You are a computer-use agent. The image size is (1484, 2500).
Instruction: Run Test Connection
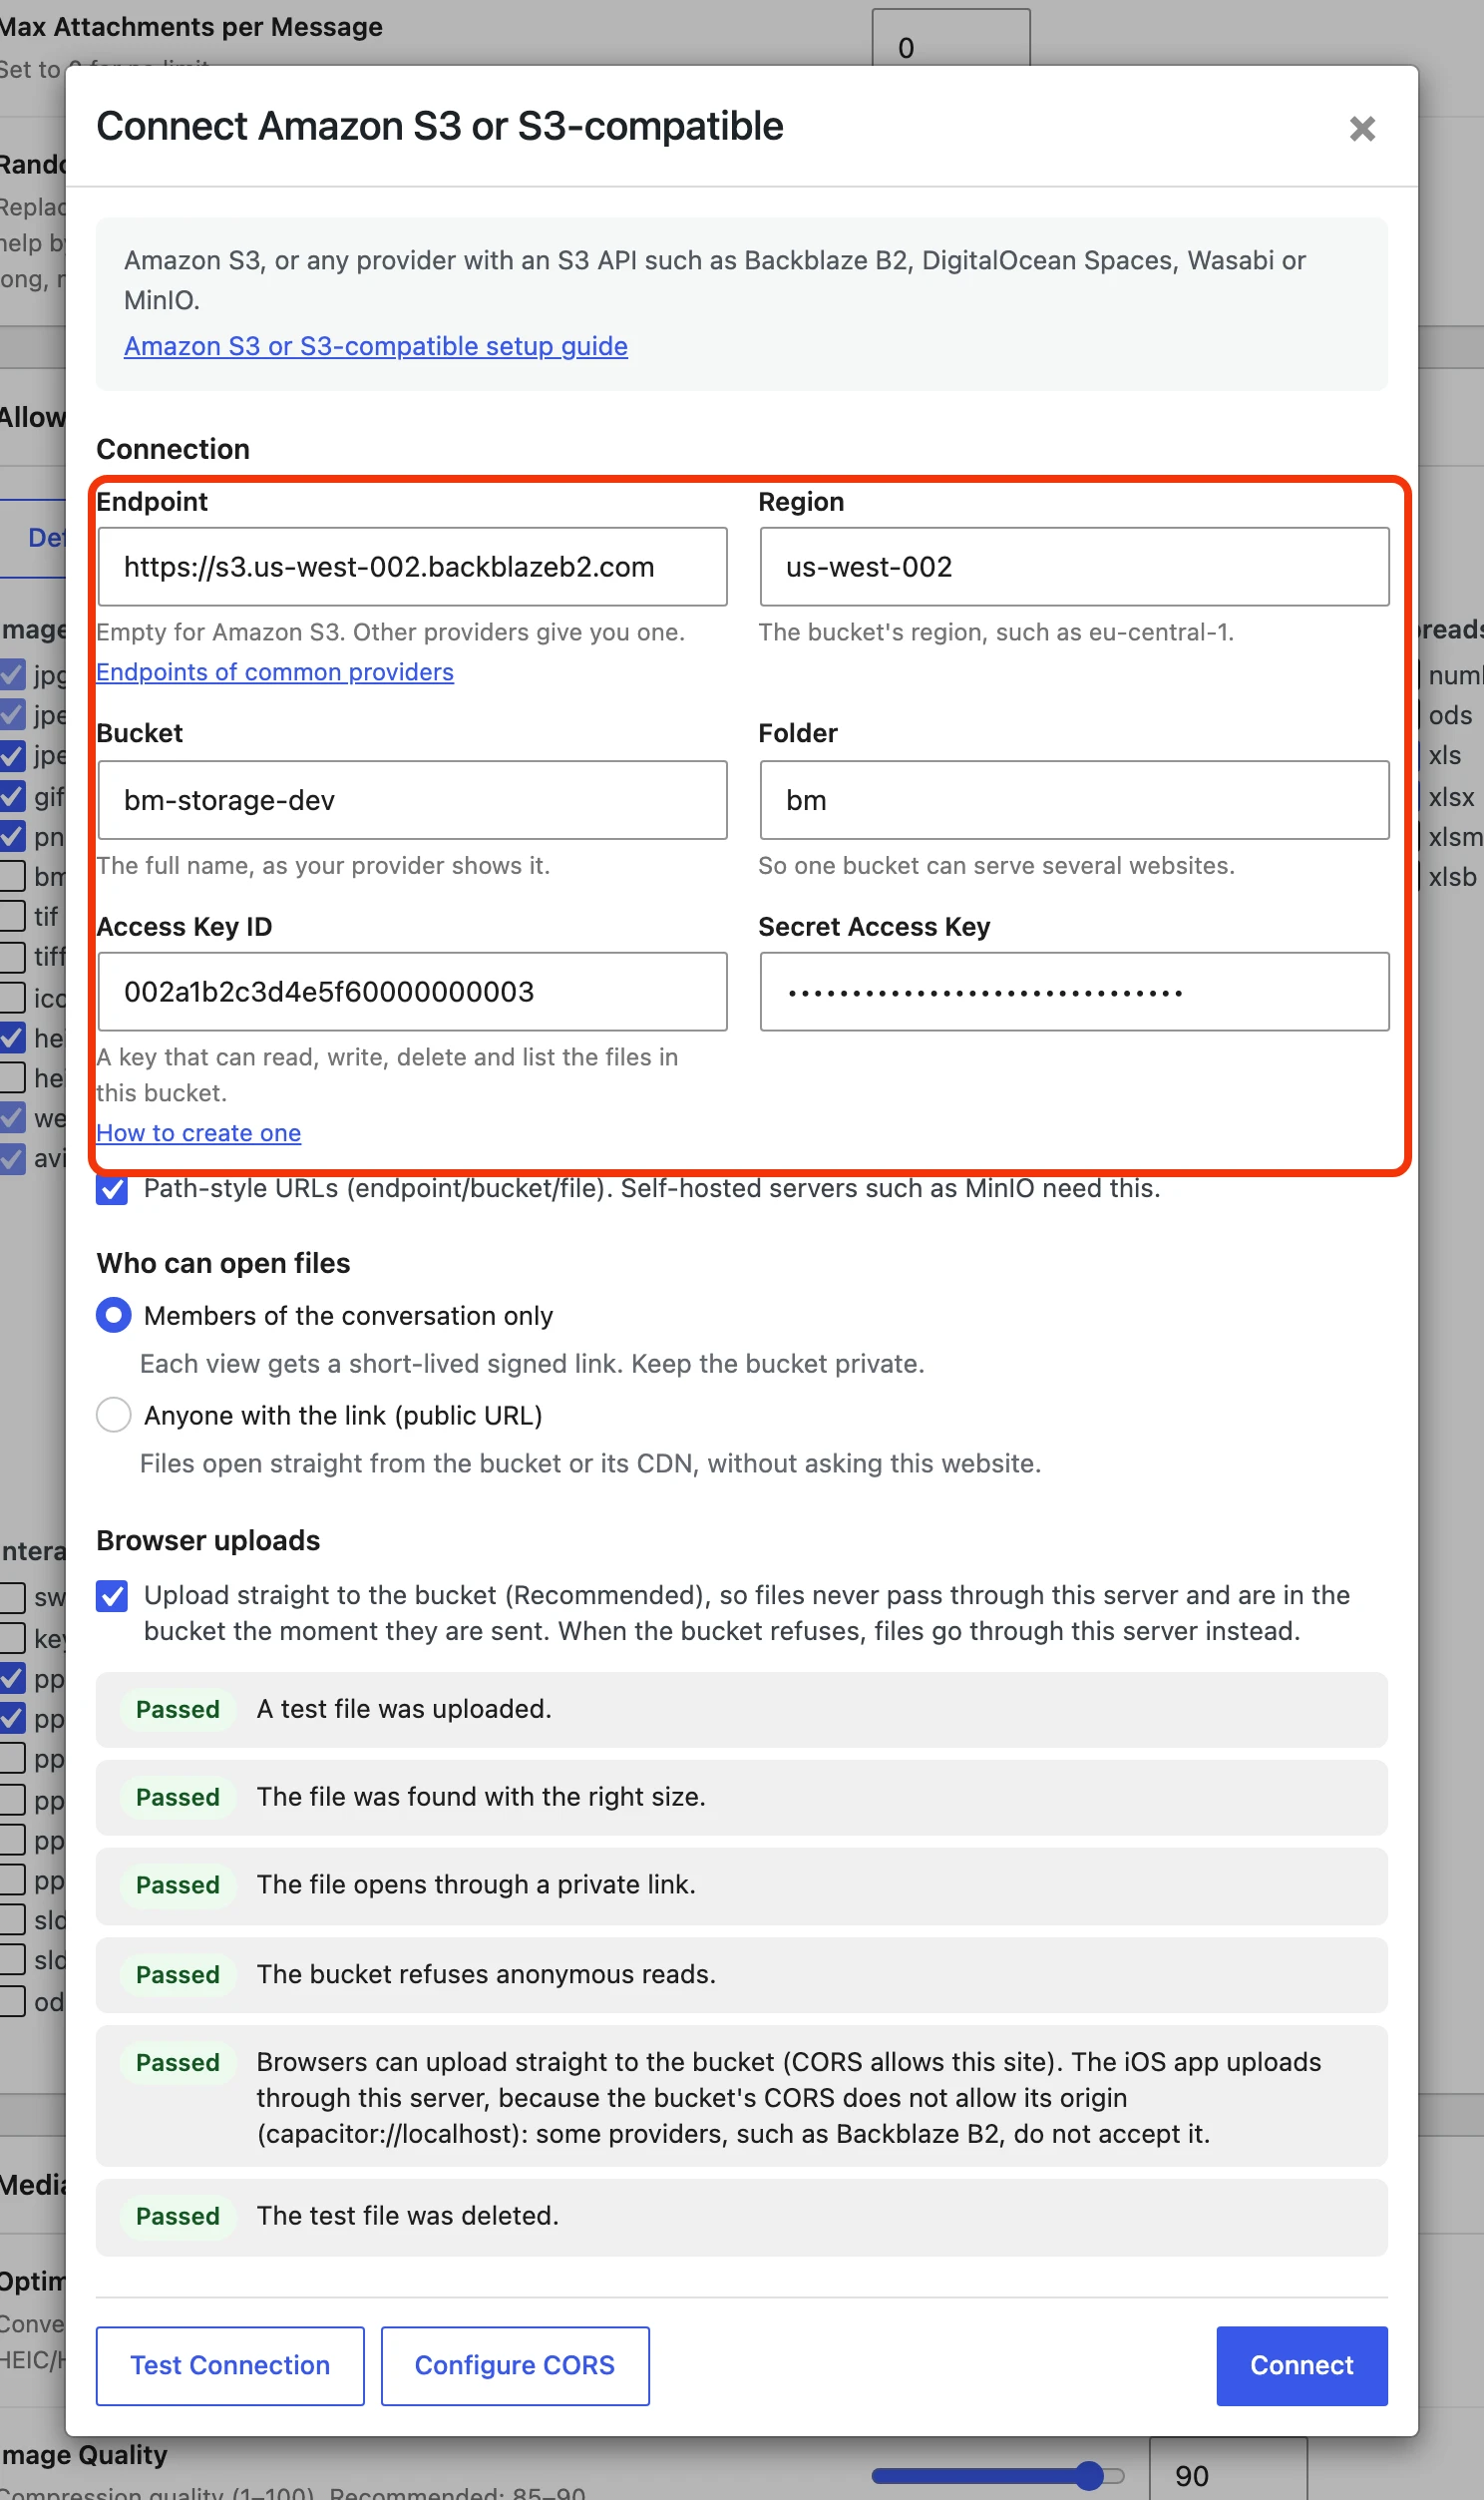pyautogui.click(x=230, y=2365)
